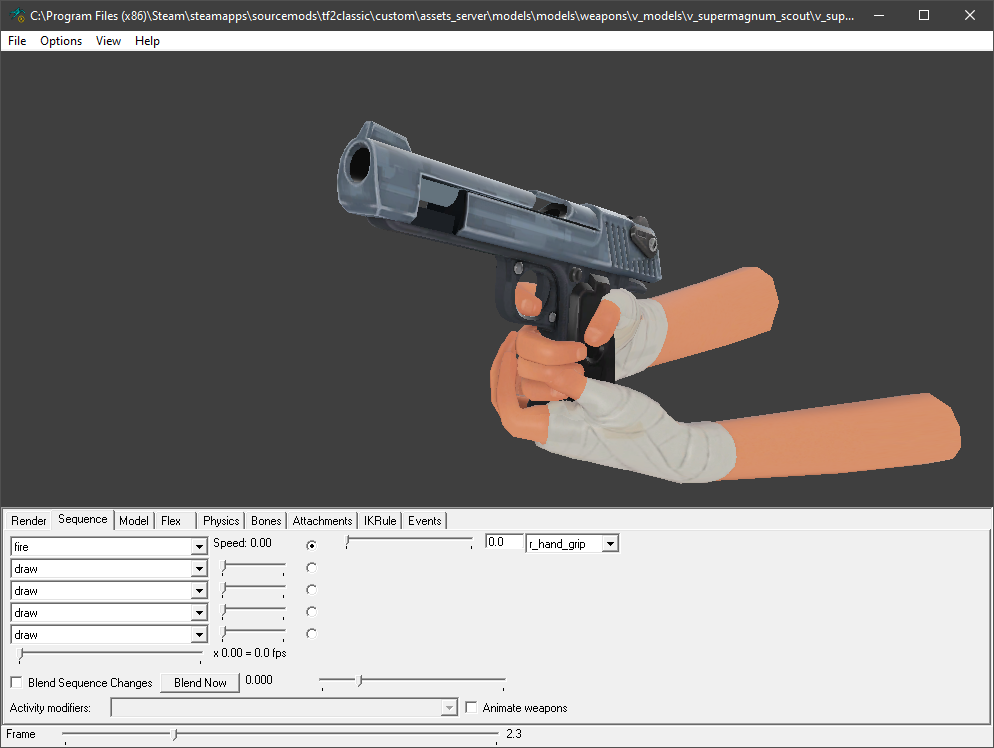Click the 'Activity modifiers:' label

(x=50, y=708)
